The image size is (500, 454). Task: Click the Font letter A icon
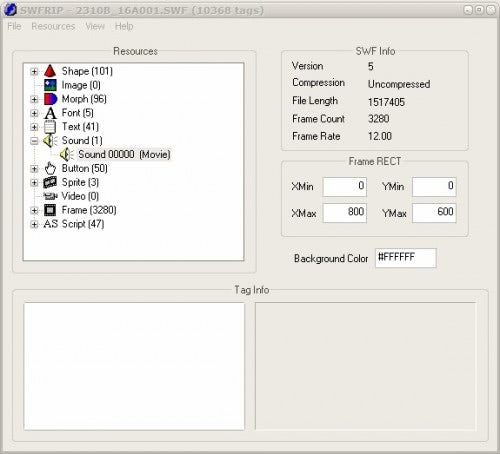(50, 113)
